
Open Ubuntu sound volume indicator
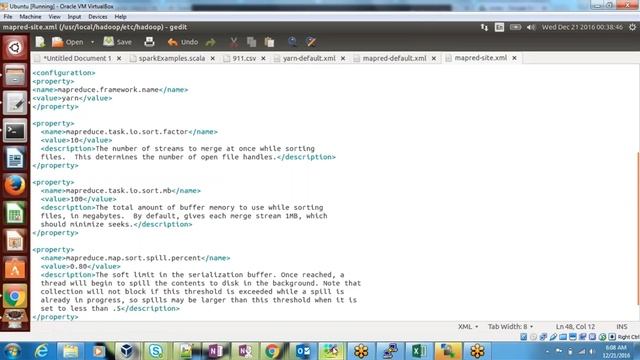click(531, 27)
